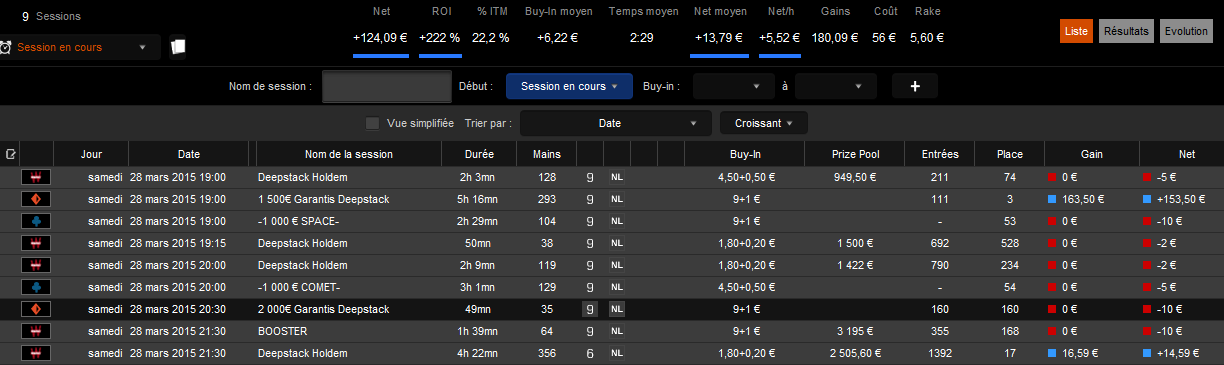The height and width of the screenshot is (365, 1224).
Task: Click the NL badge in the -1 000 € SPACE- row
Action: [x=617, y=221]
